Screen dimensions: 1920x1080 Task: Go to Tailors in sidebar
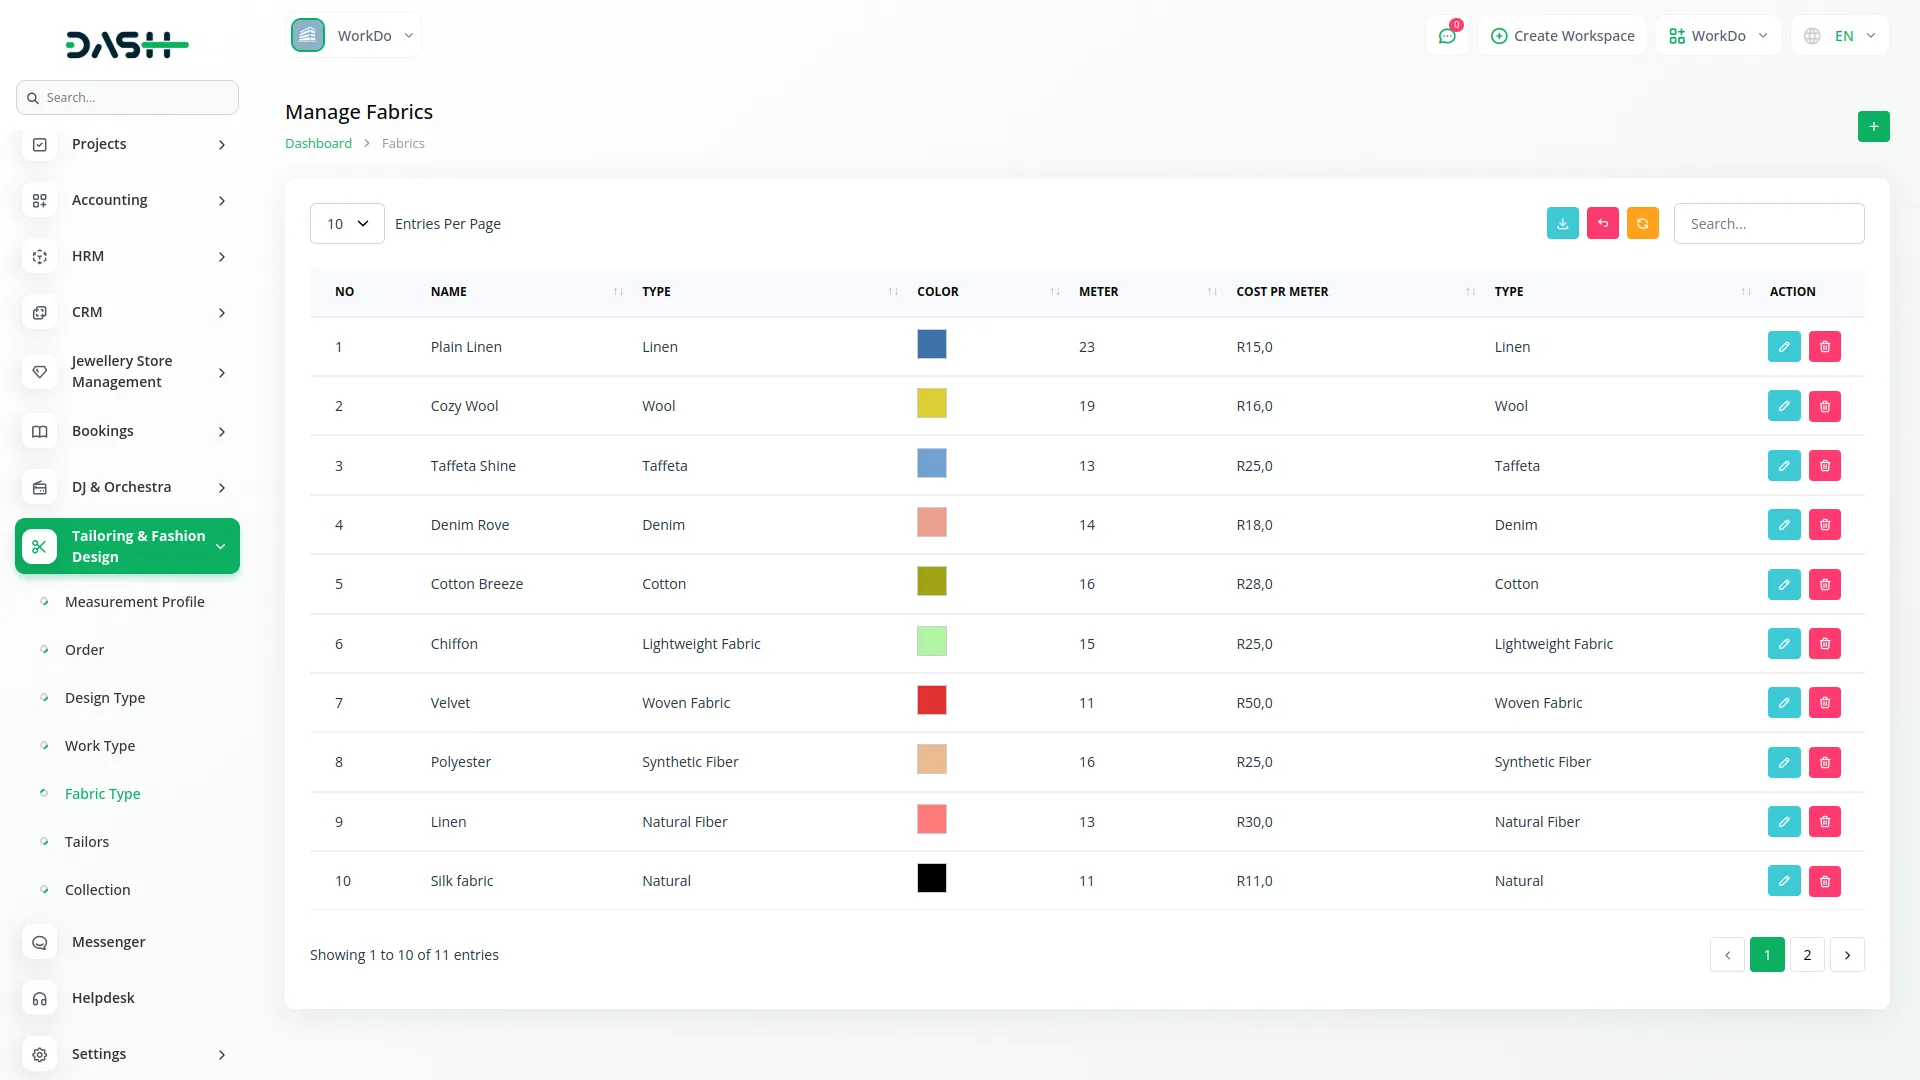[87, 842]
